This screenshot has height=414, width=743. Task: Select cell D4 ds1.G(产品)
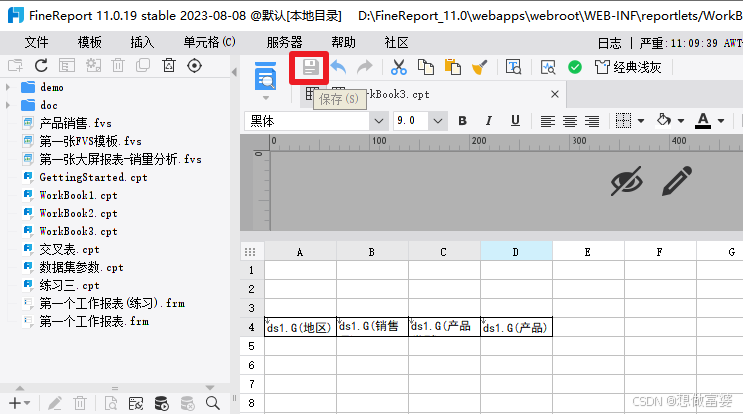point(516,327)
